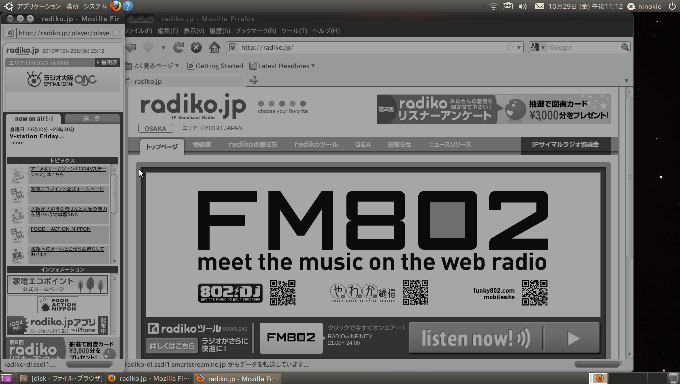Open the Q&A tab
Screen dimensions: 680x384
click(x=363, y=144)
